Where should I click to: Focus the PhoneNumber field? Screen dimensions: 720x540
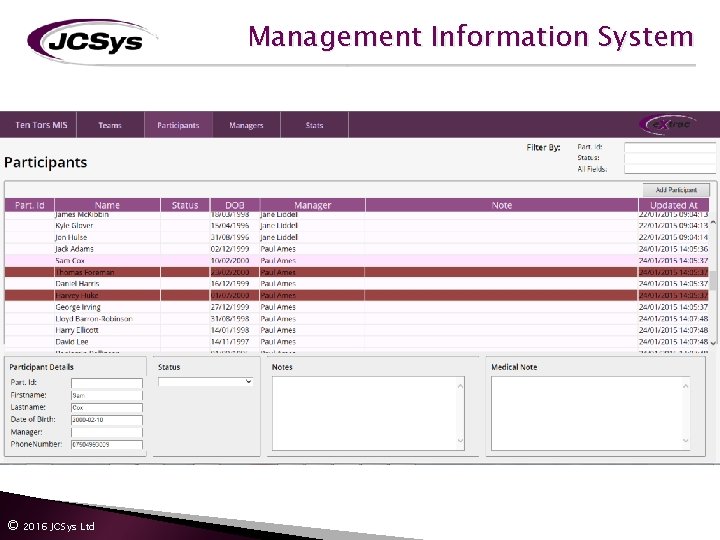[107, 444]
